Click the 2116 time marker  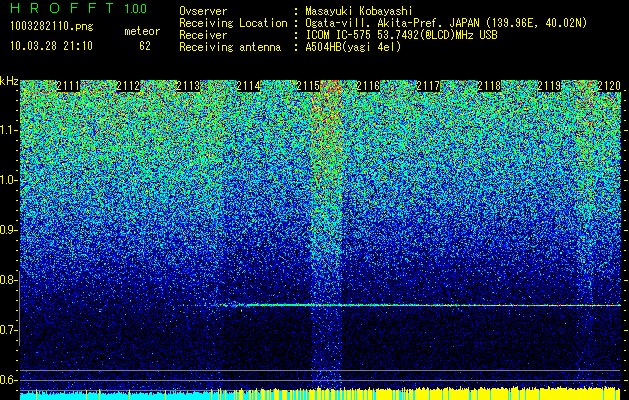point(368,86)
